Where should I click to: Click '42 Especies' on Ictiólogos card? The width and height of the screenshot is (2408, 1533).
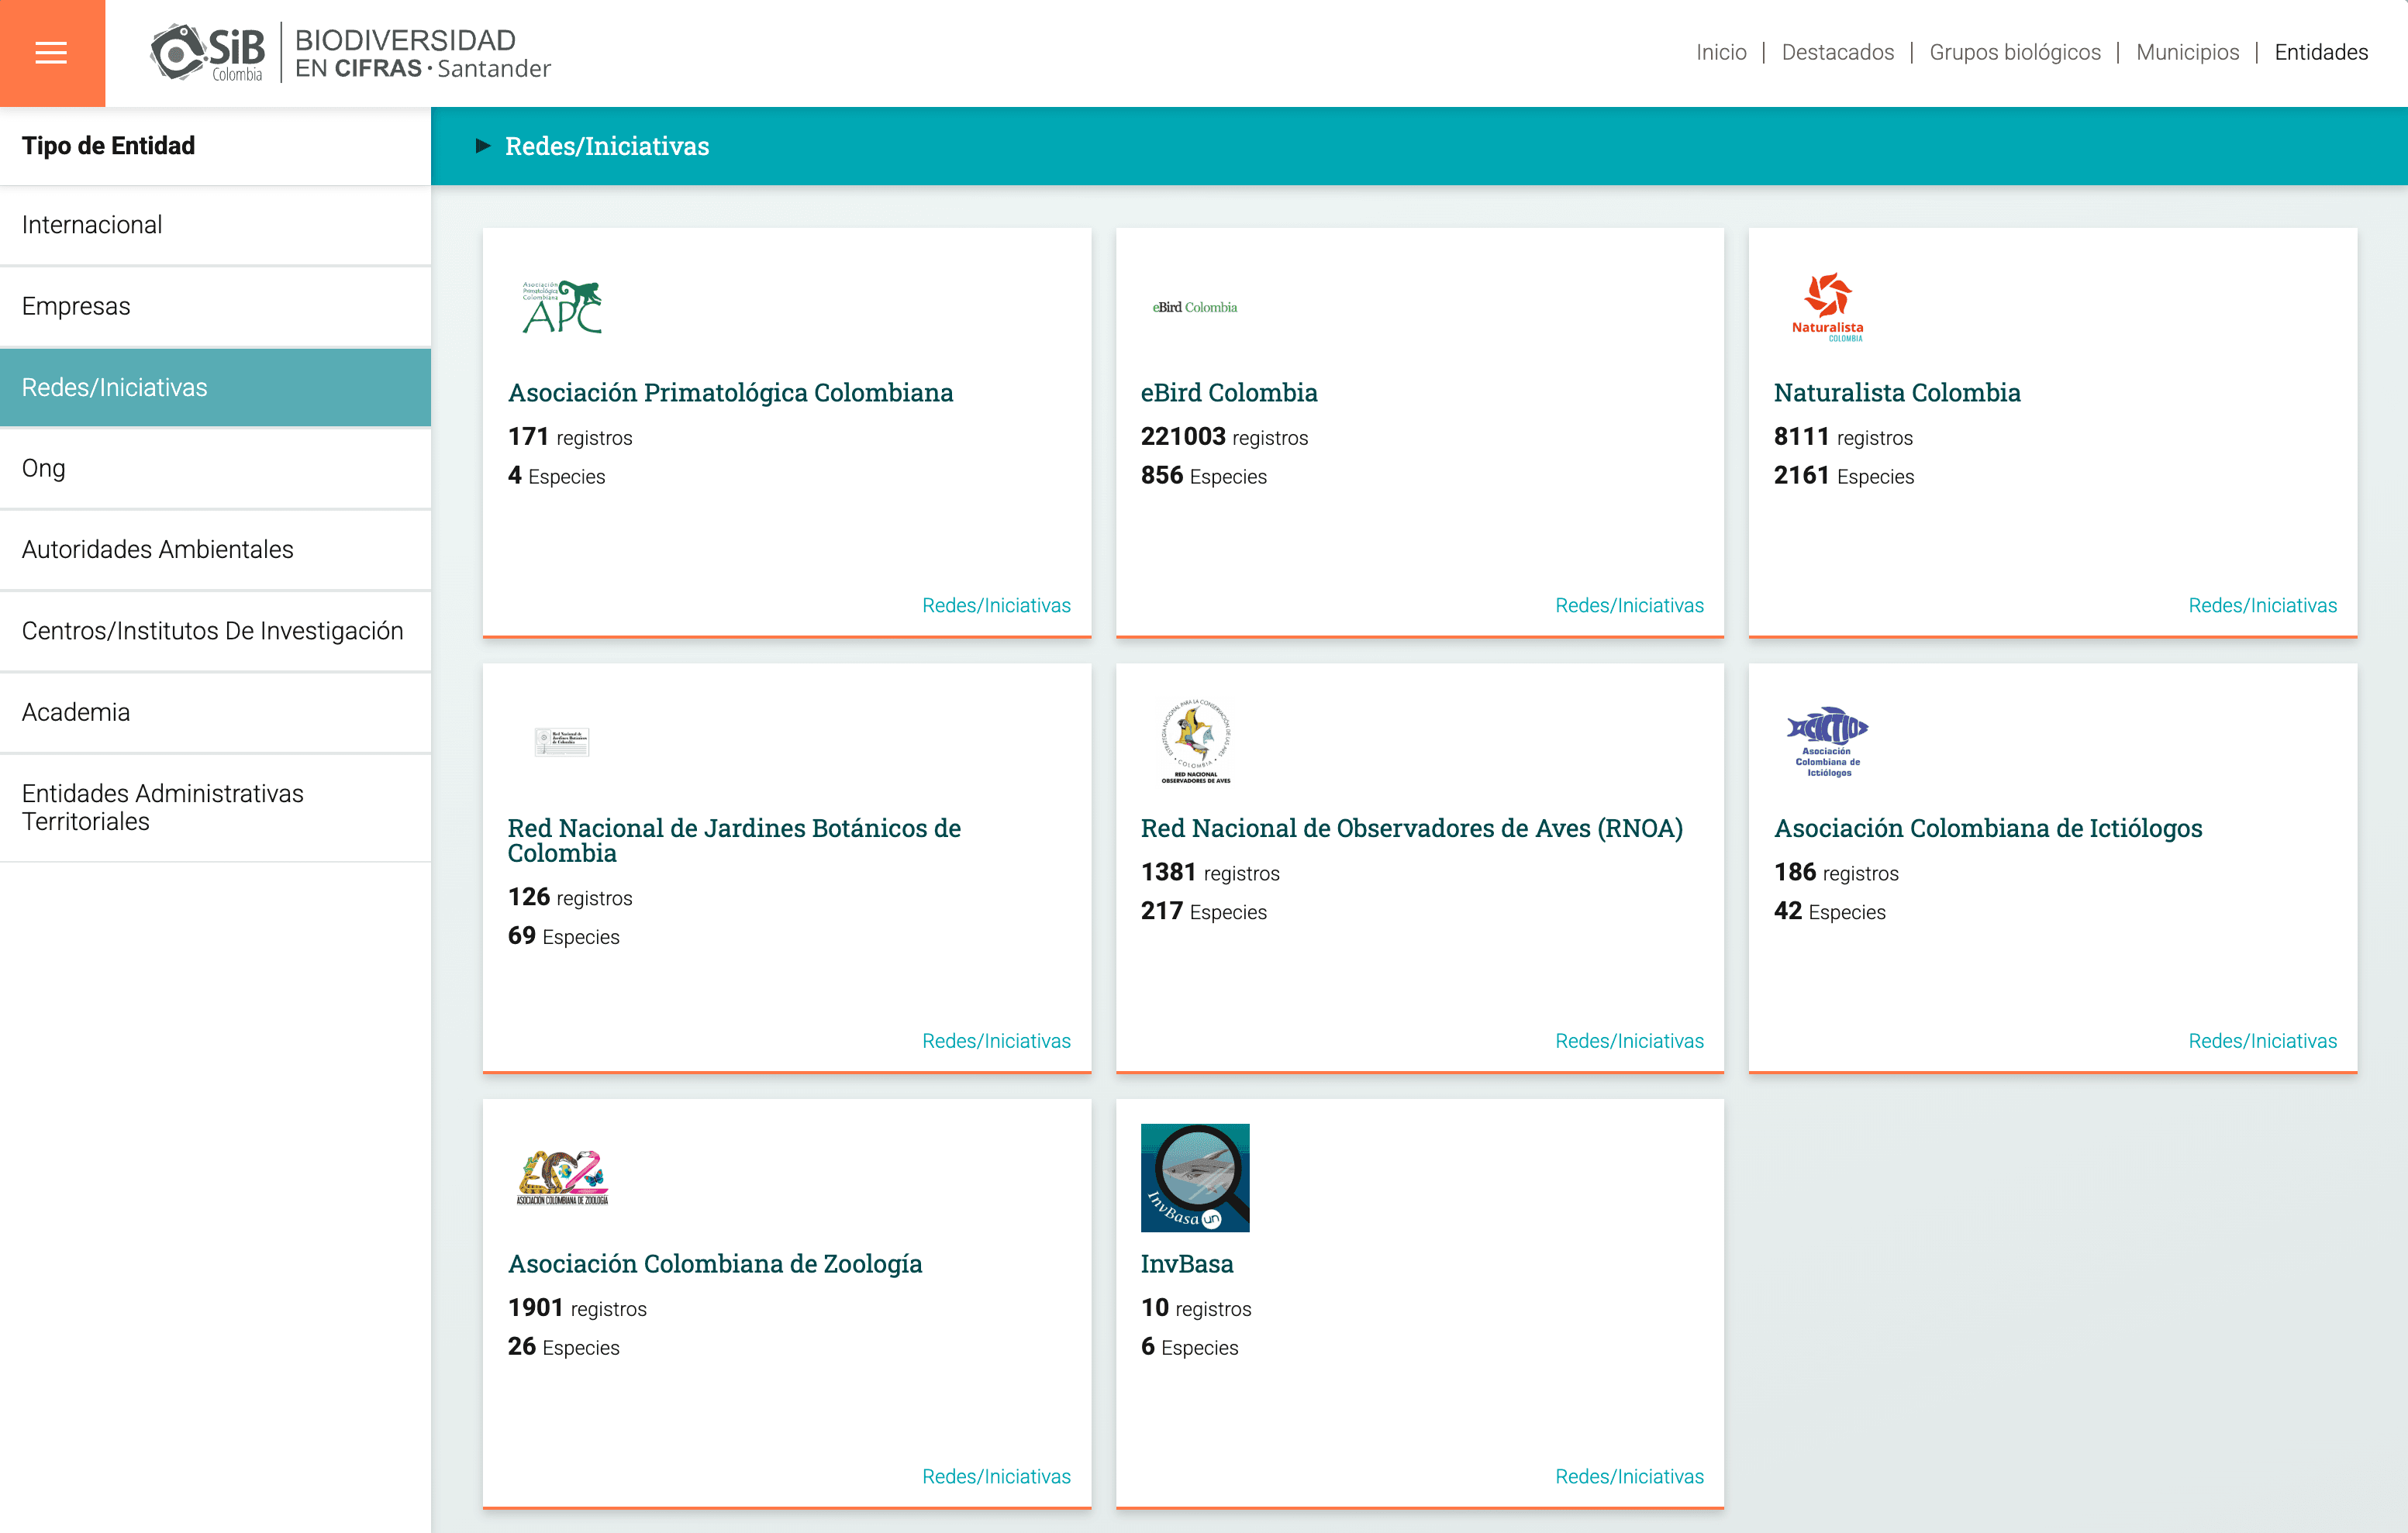coord(1830,912)
